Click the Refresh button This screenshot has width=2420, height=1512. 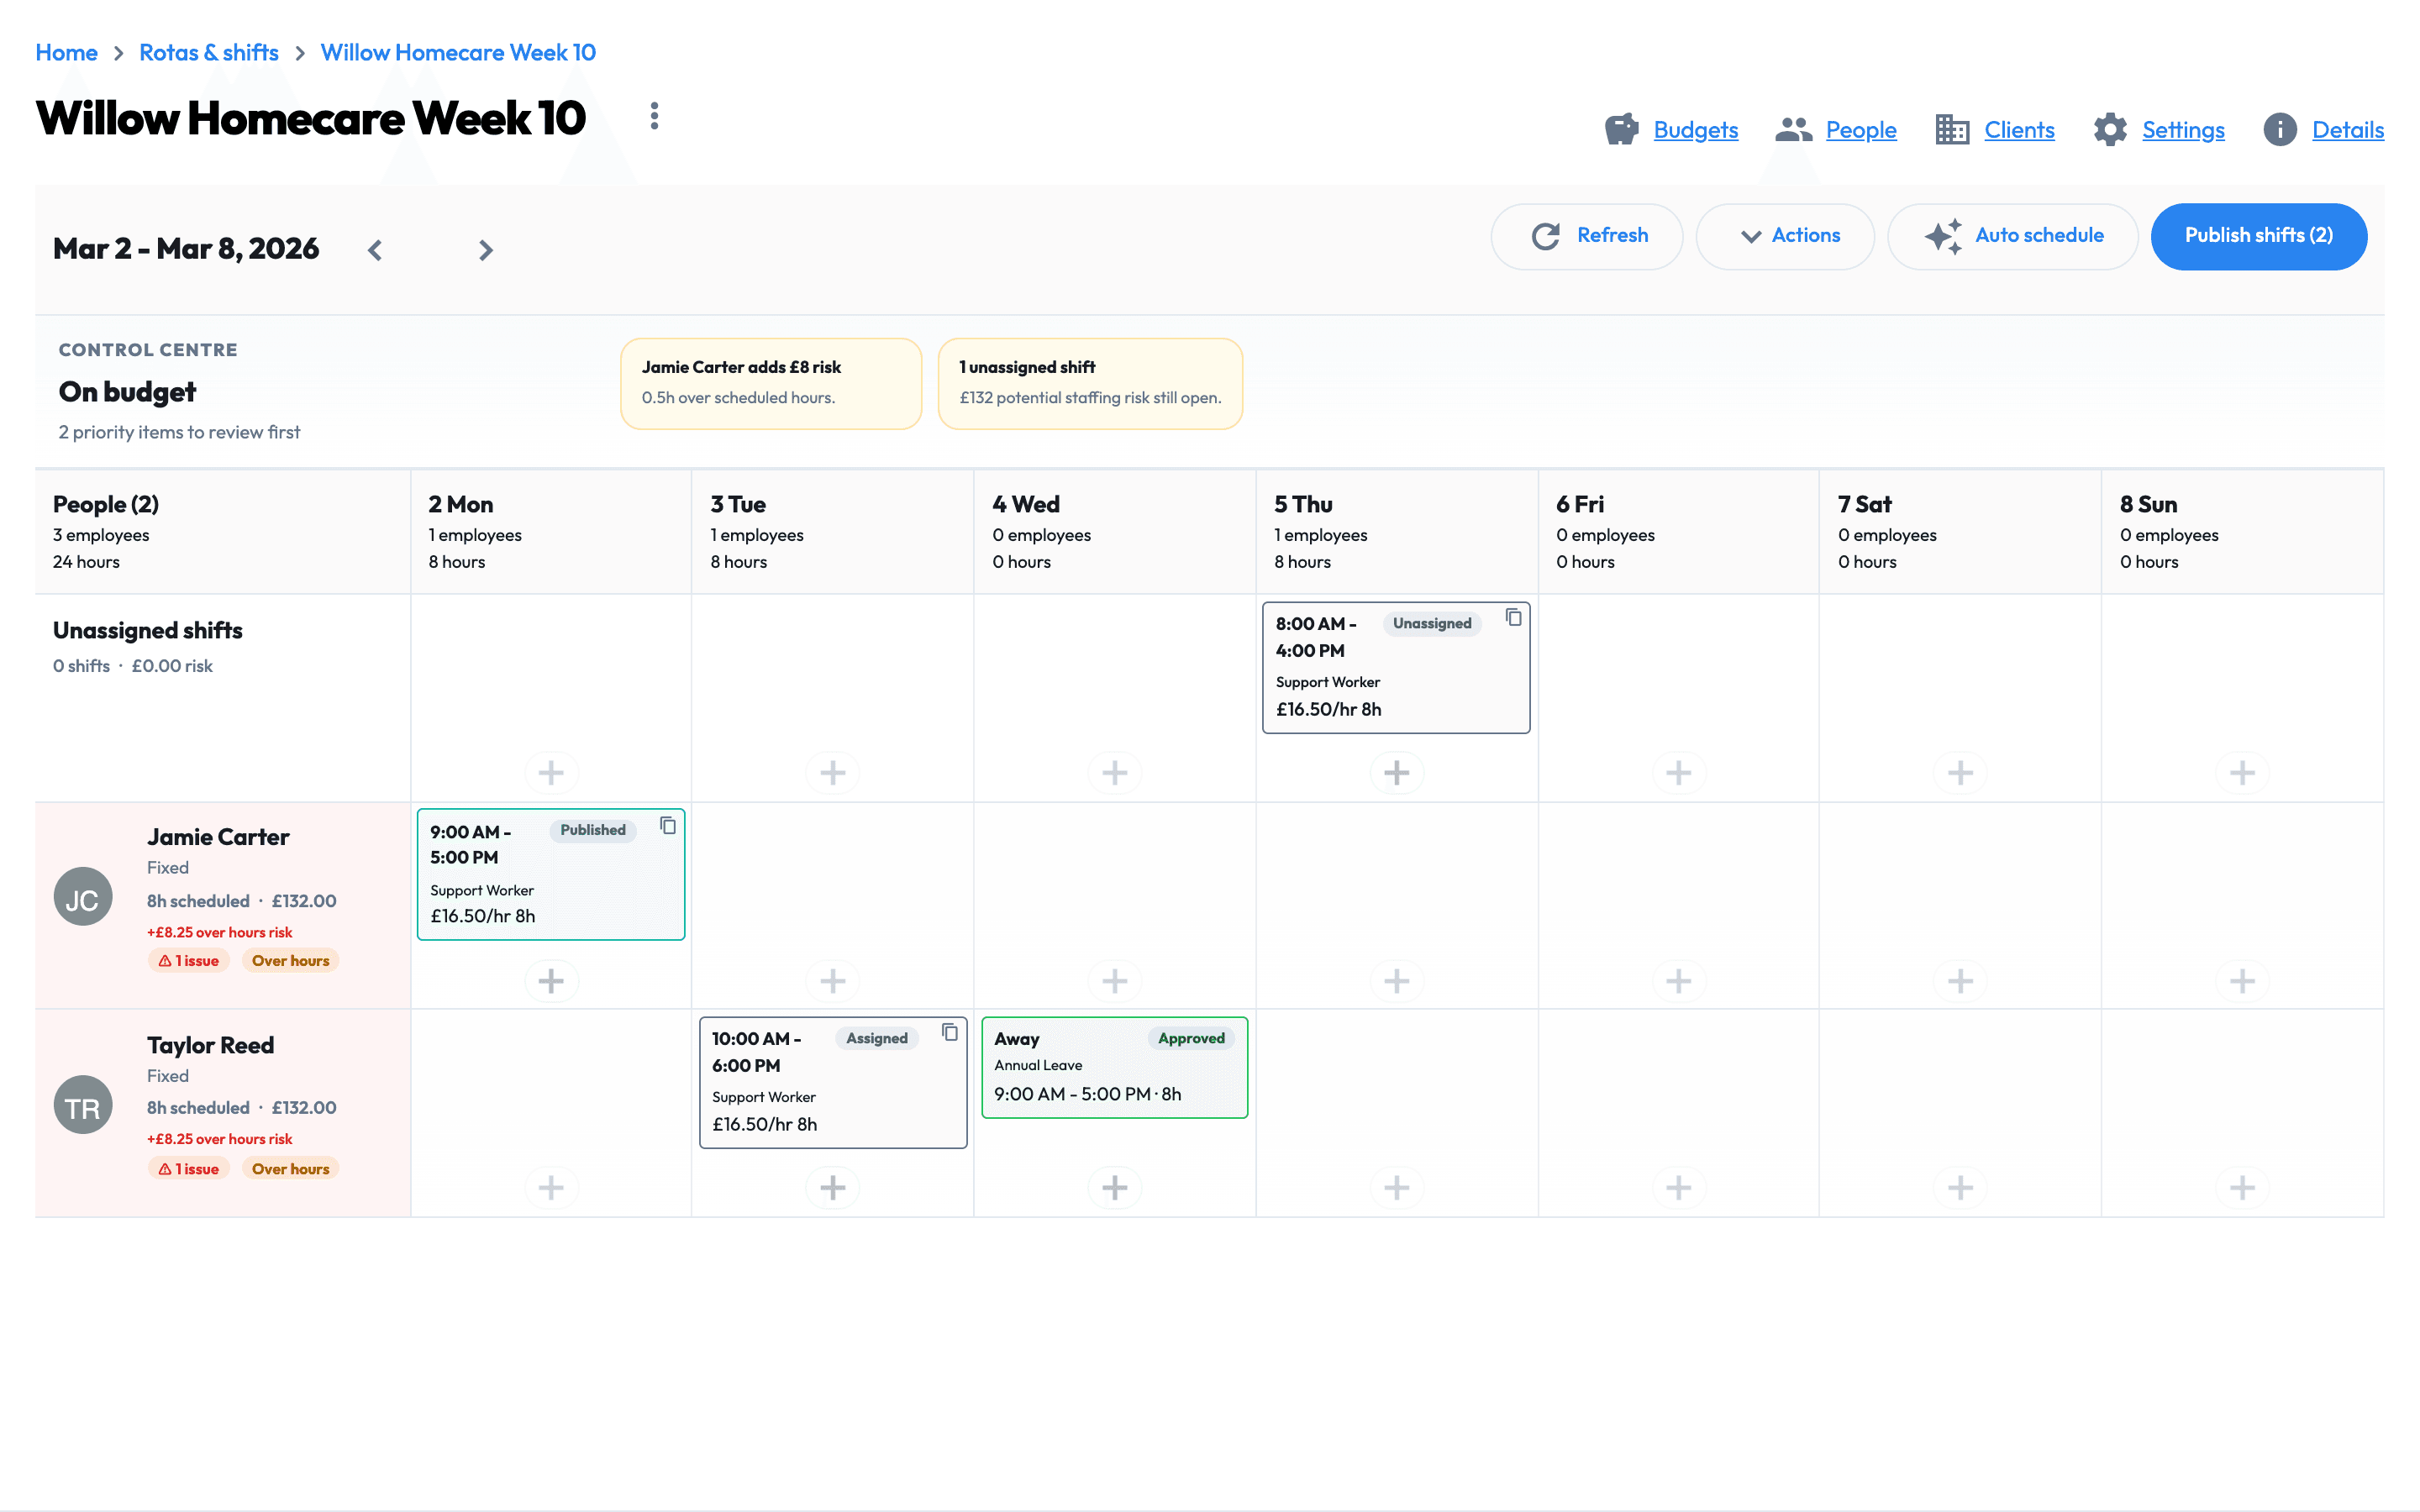tap(1587, 236)
